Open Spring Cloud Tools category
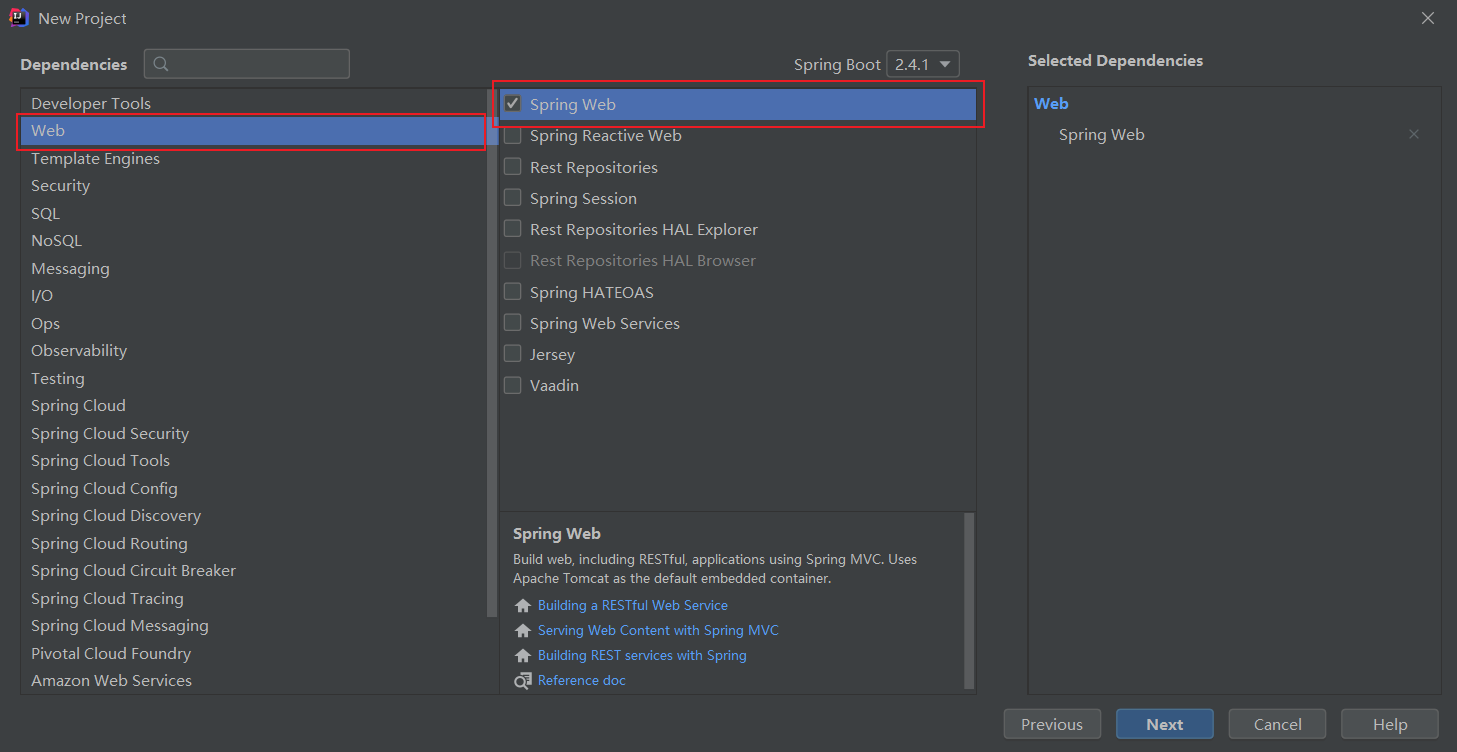 [253, 461]
